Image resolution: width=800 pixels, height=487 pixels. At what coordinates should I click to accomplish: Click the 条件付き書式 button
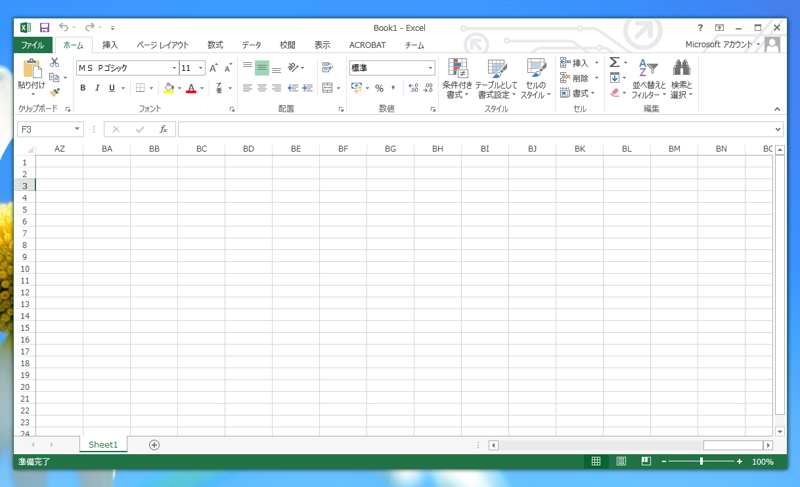click(x=457, y=79)
